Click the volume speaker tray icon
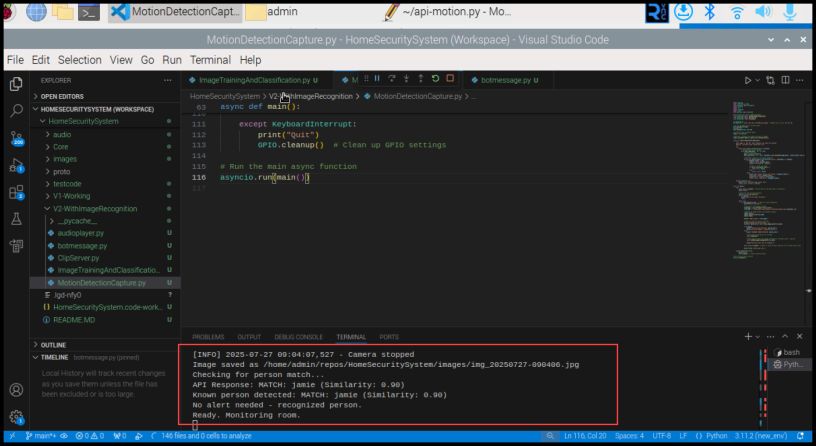Image resolution: width=816 pixels, height=446 pixels. (763, 12)
